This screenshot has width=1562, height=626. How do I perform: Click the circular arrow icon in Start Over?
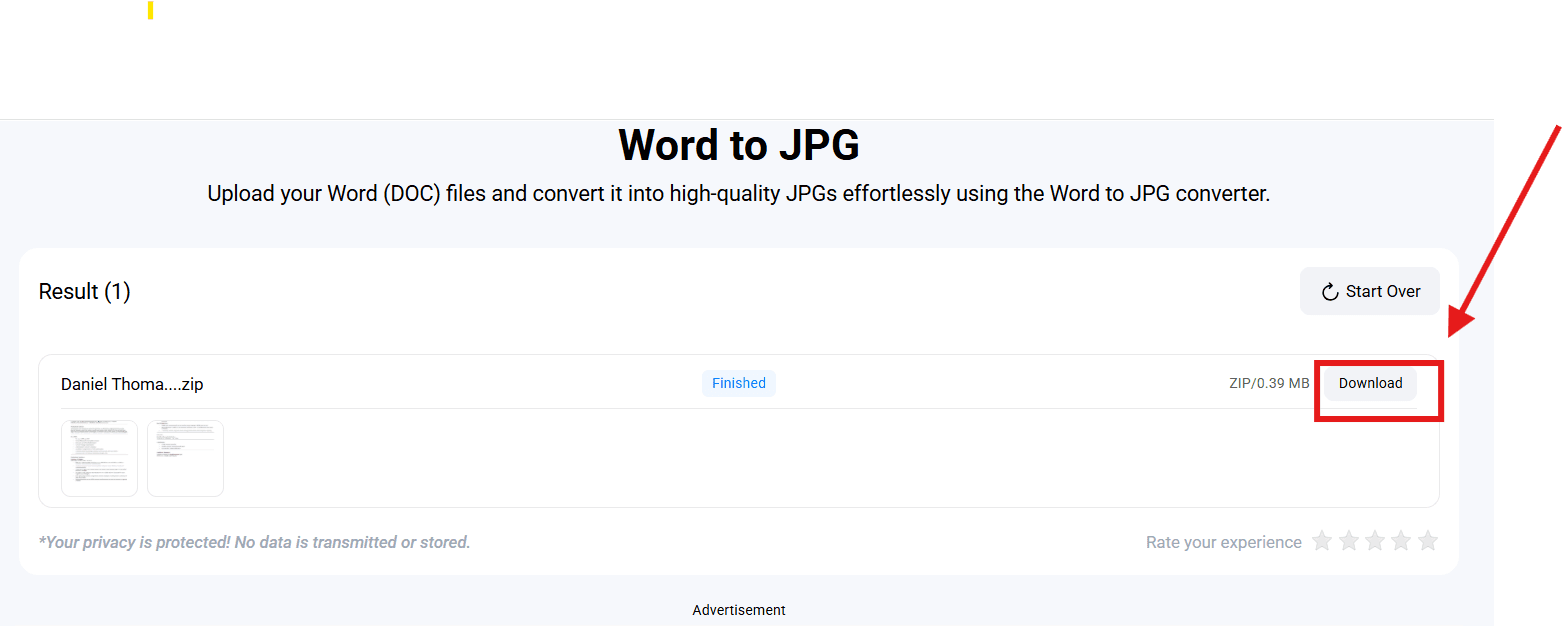1330,292
